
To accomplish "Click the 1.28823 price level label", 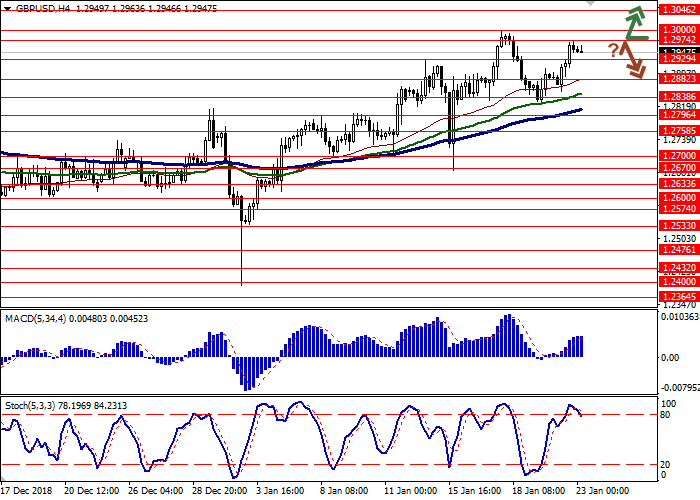I will [x=677, y=78].
